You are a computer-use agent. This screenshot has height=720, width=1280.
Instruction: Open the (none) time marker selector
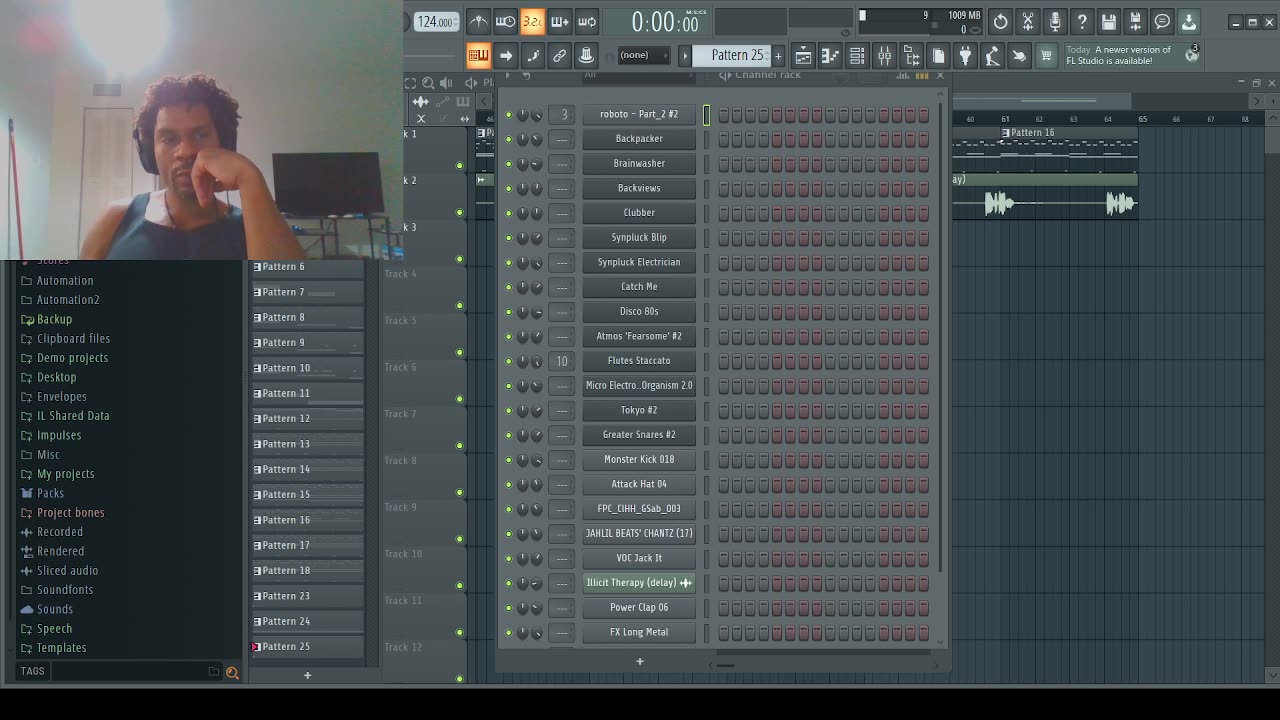pos(642,55)
